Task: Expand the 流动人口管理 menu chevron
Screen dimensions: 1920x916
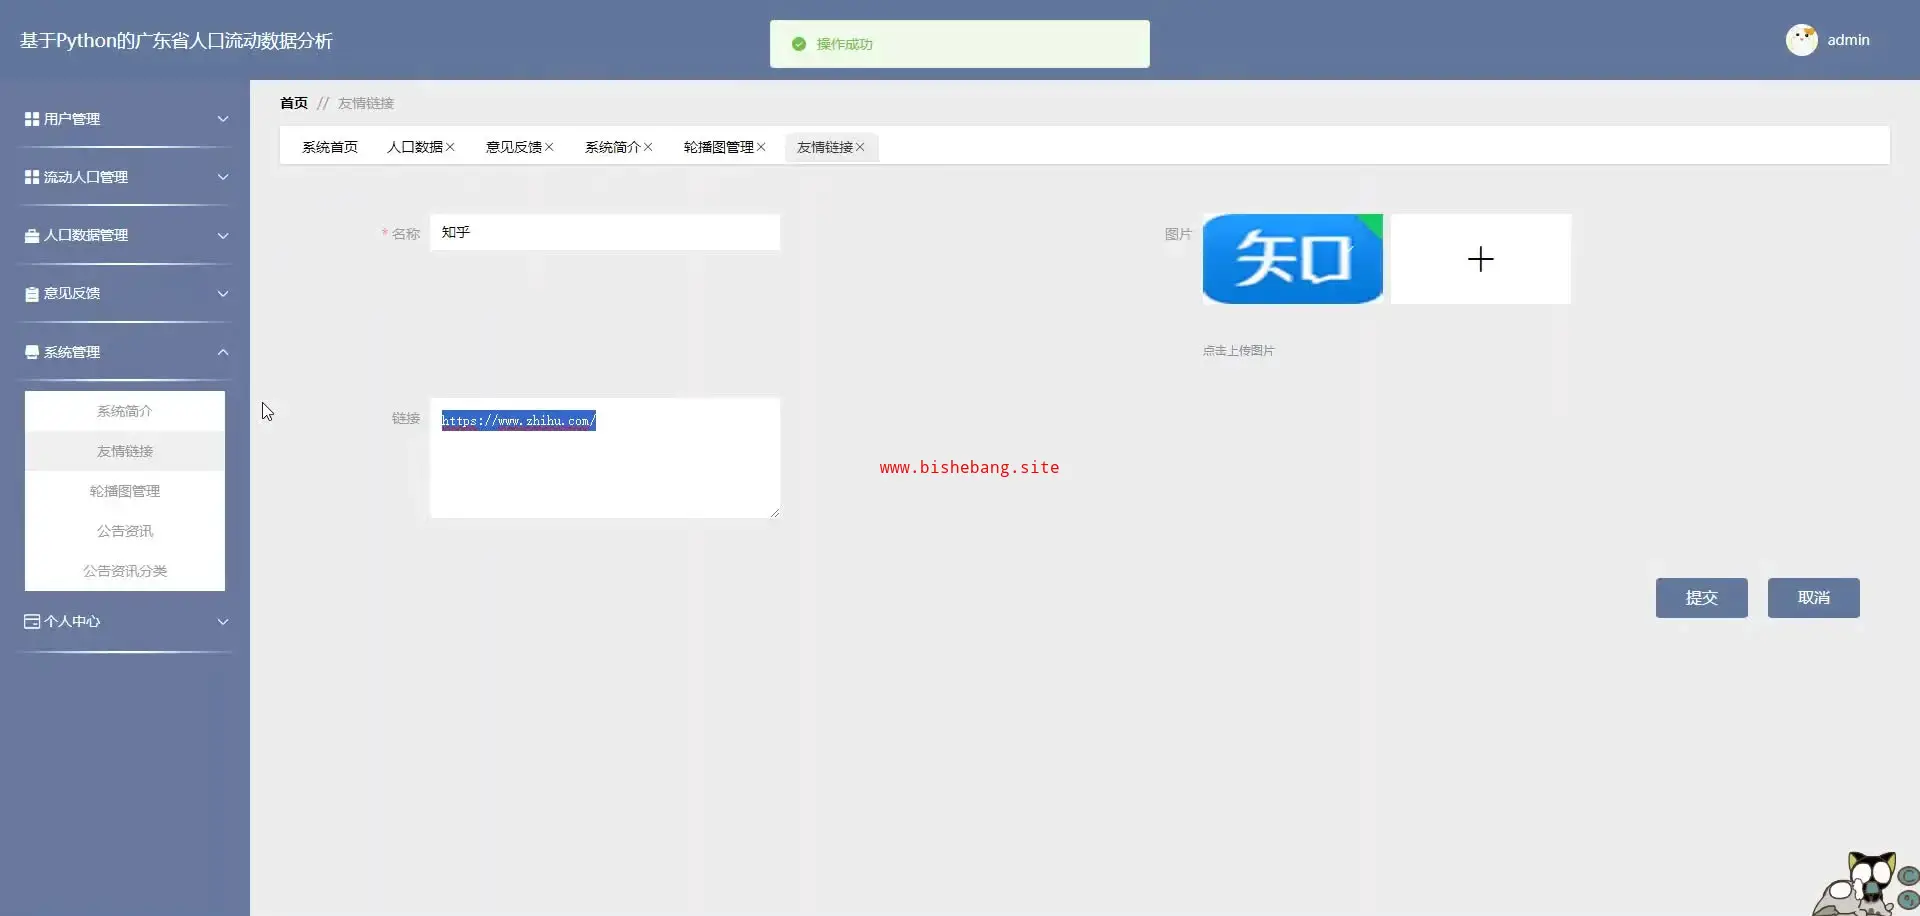Action: click(x=223, y=177)
